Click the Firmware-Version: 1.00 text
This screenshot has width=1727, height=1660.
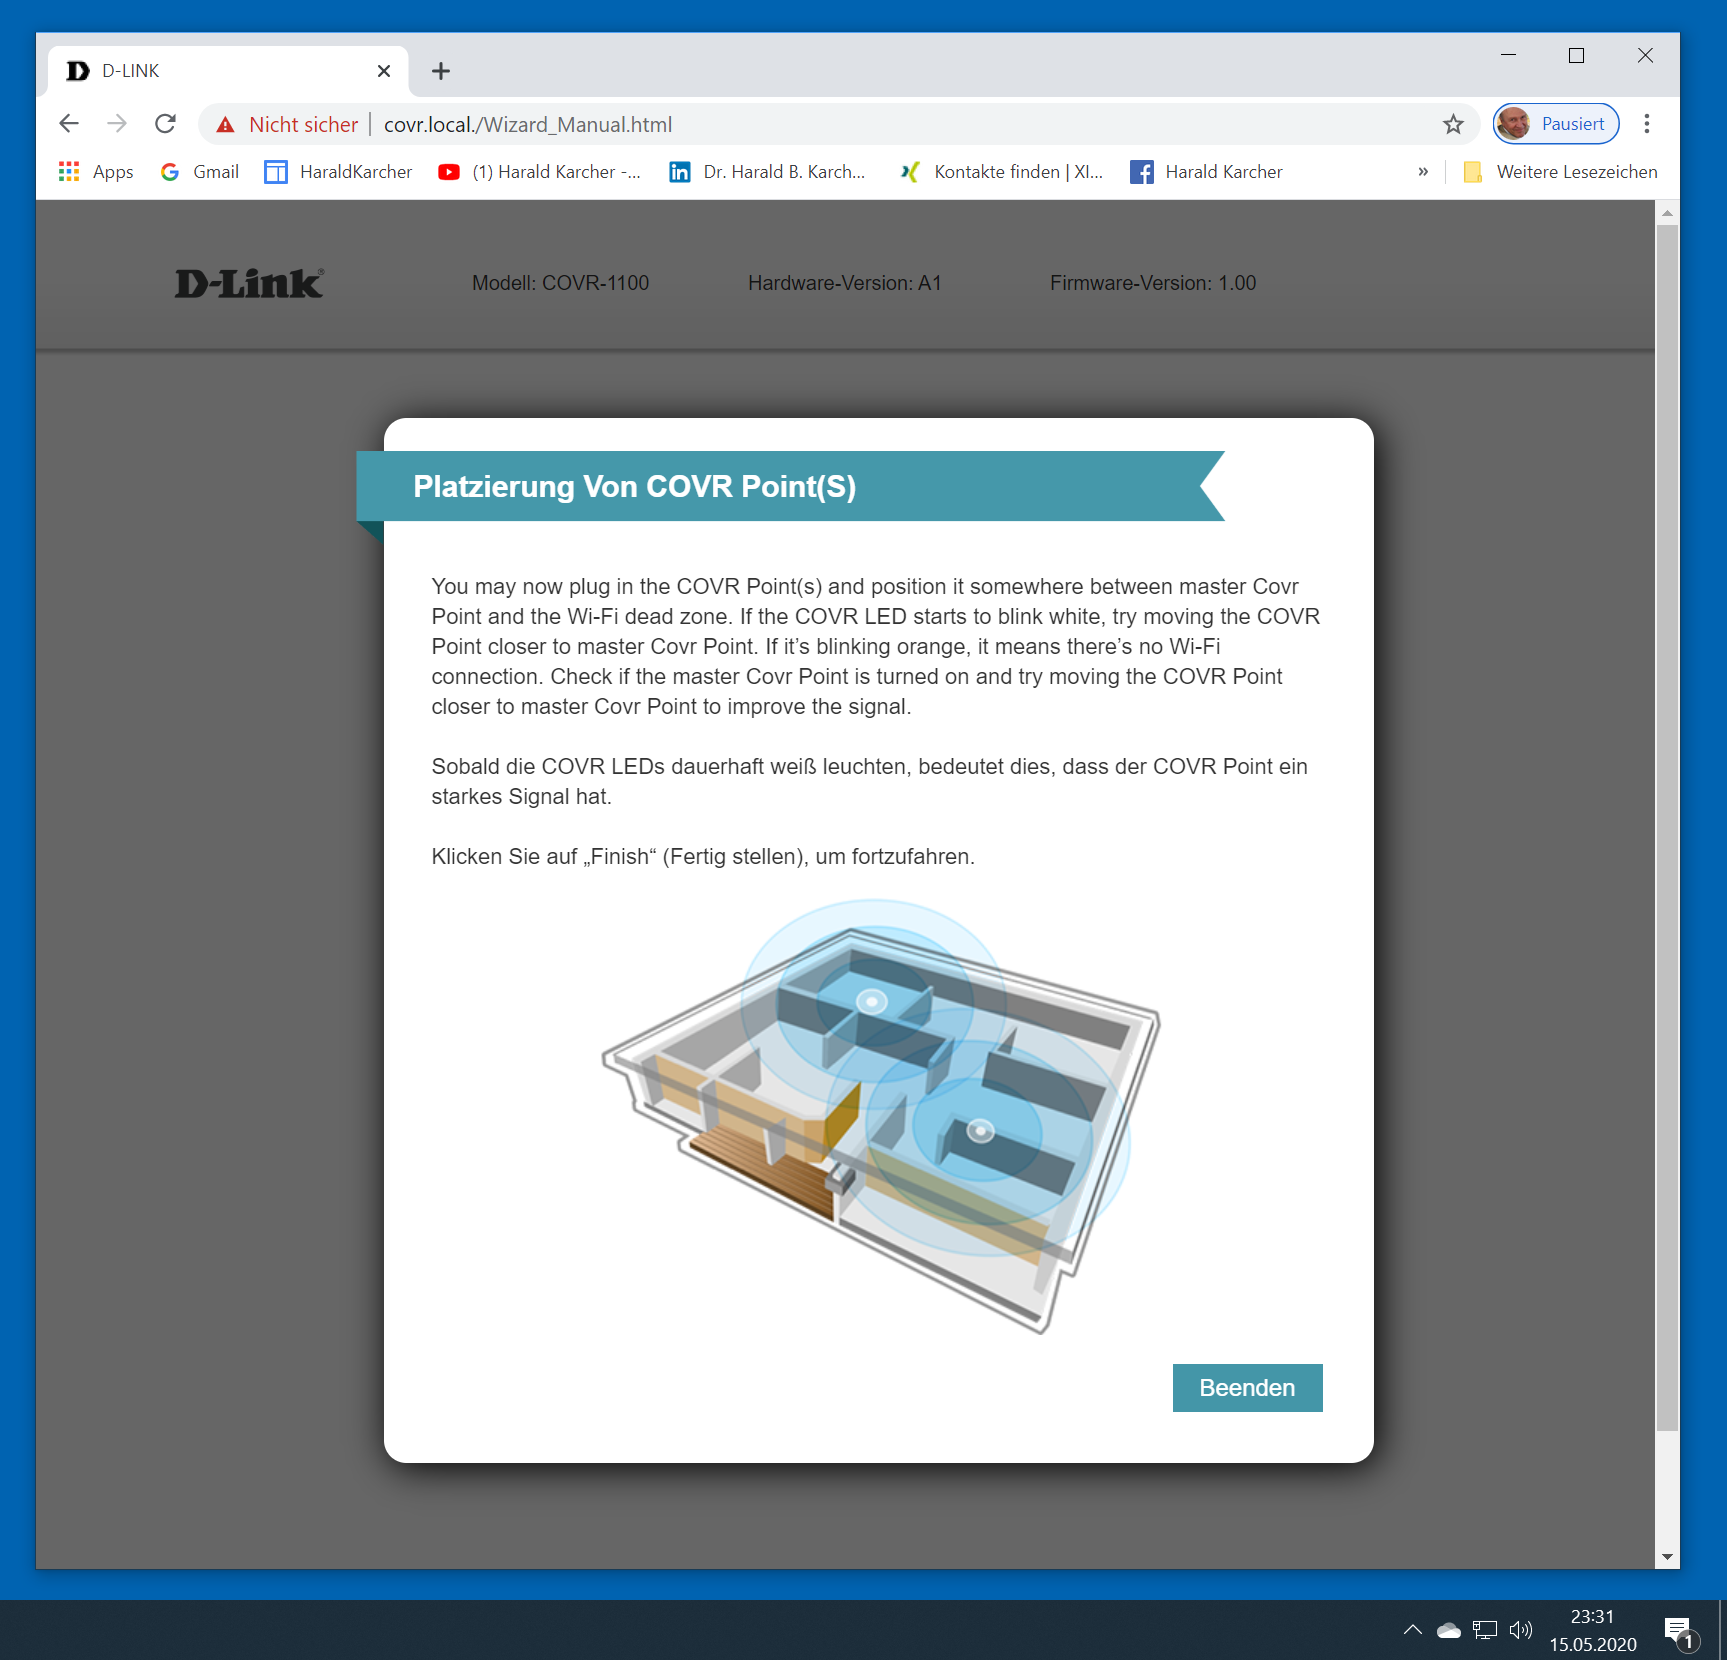tap(1153, 283)
